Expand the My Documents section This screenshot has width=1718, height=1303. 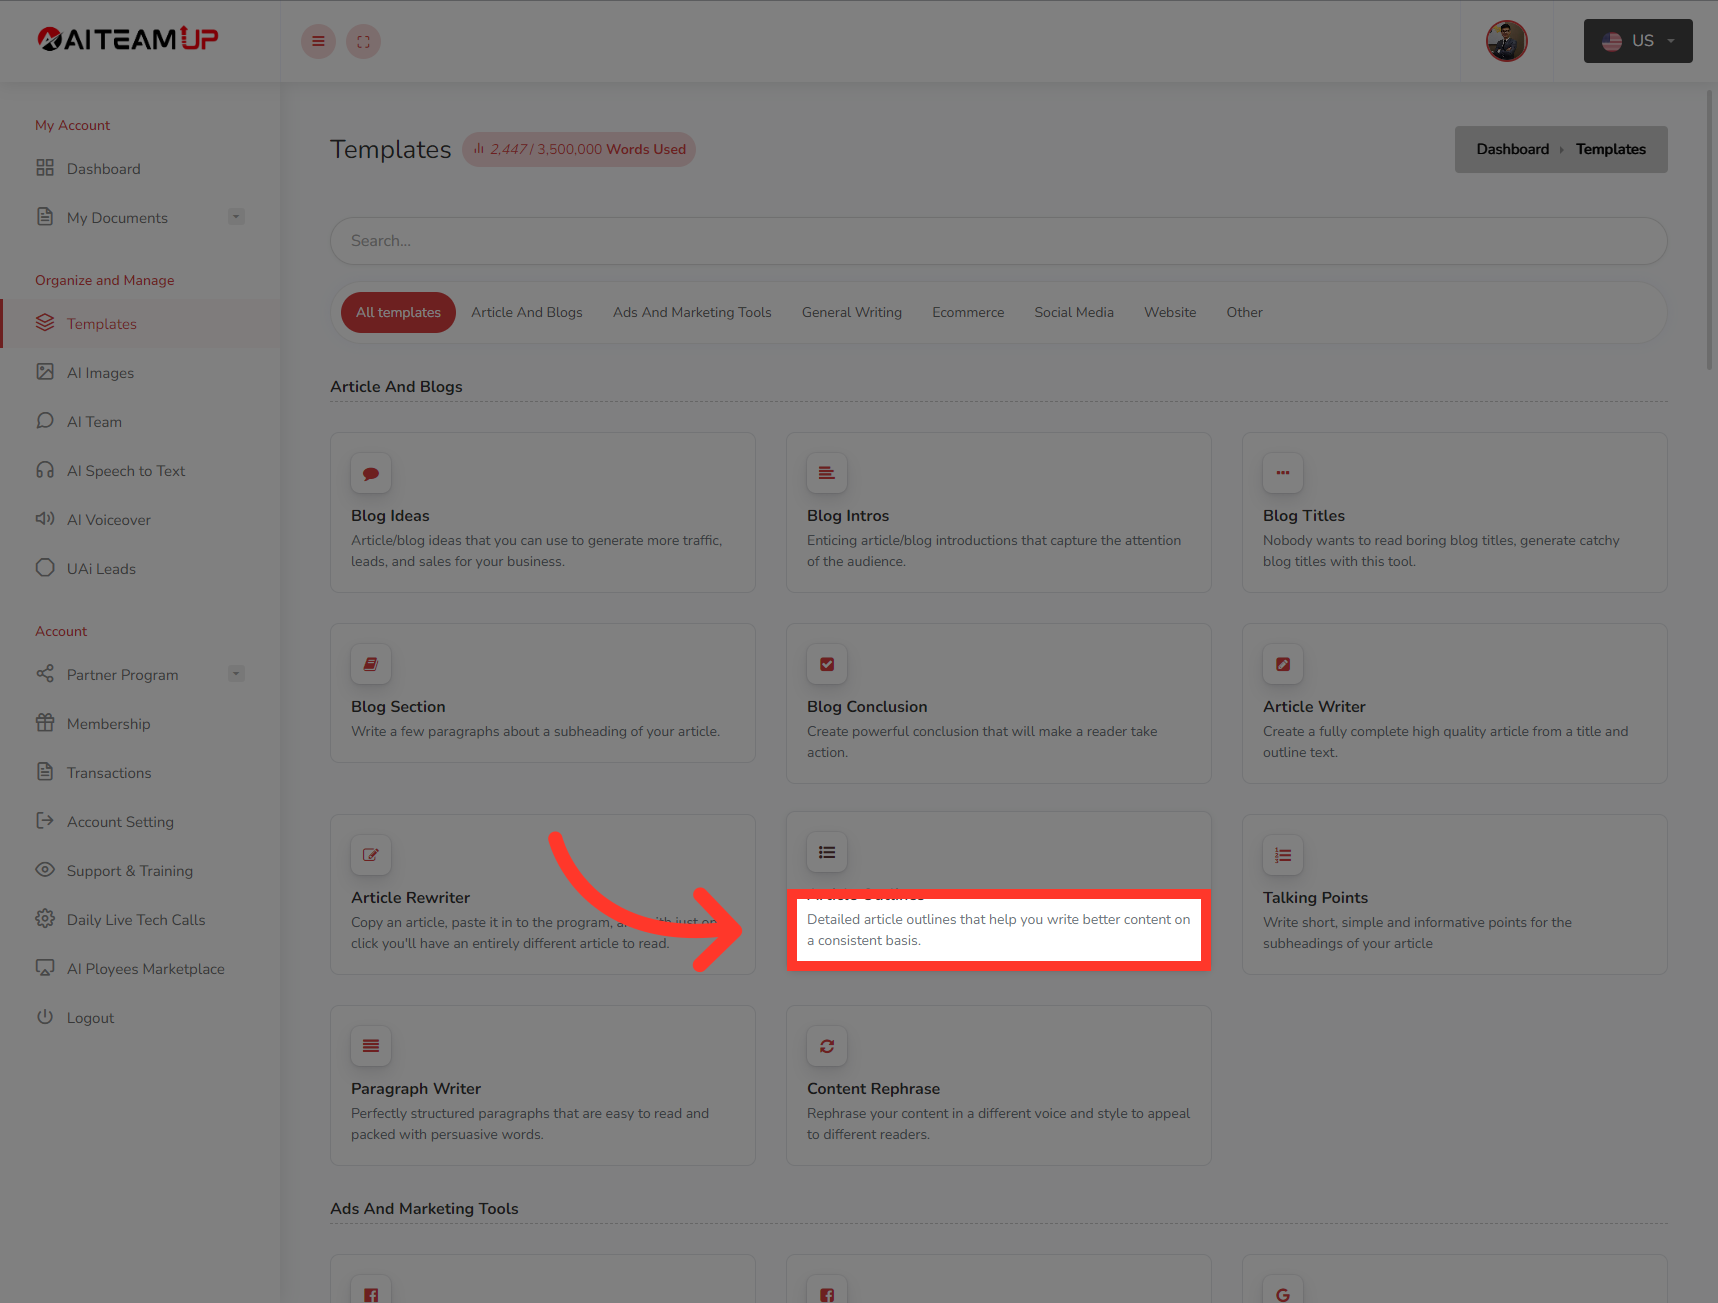[236, 216]
